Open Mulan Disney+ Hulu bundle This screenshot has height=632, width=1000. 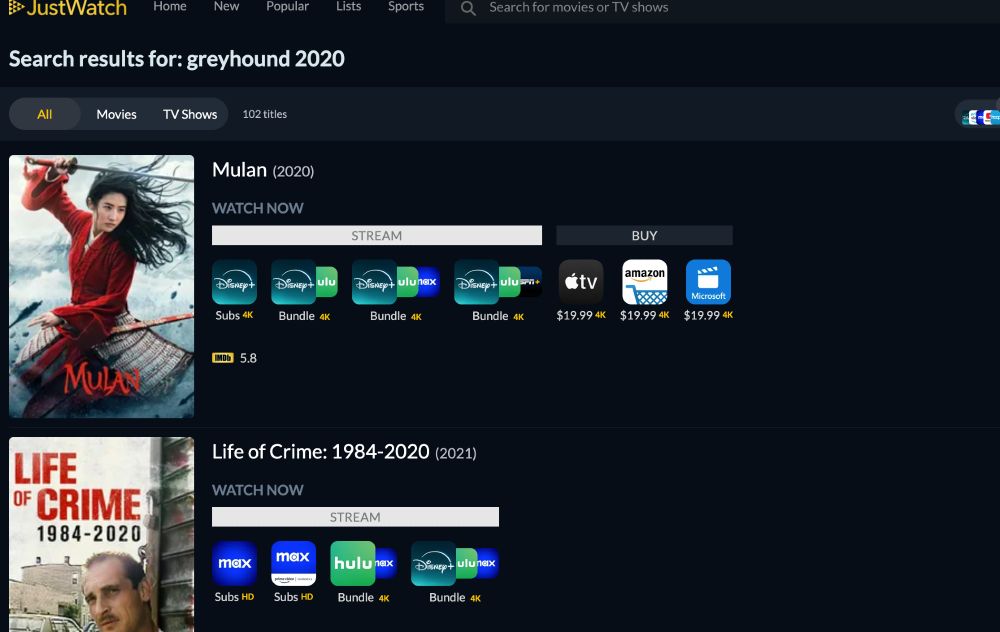pyautogui.click(x=304, y=282)
